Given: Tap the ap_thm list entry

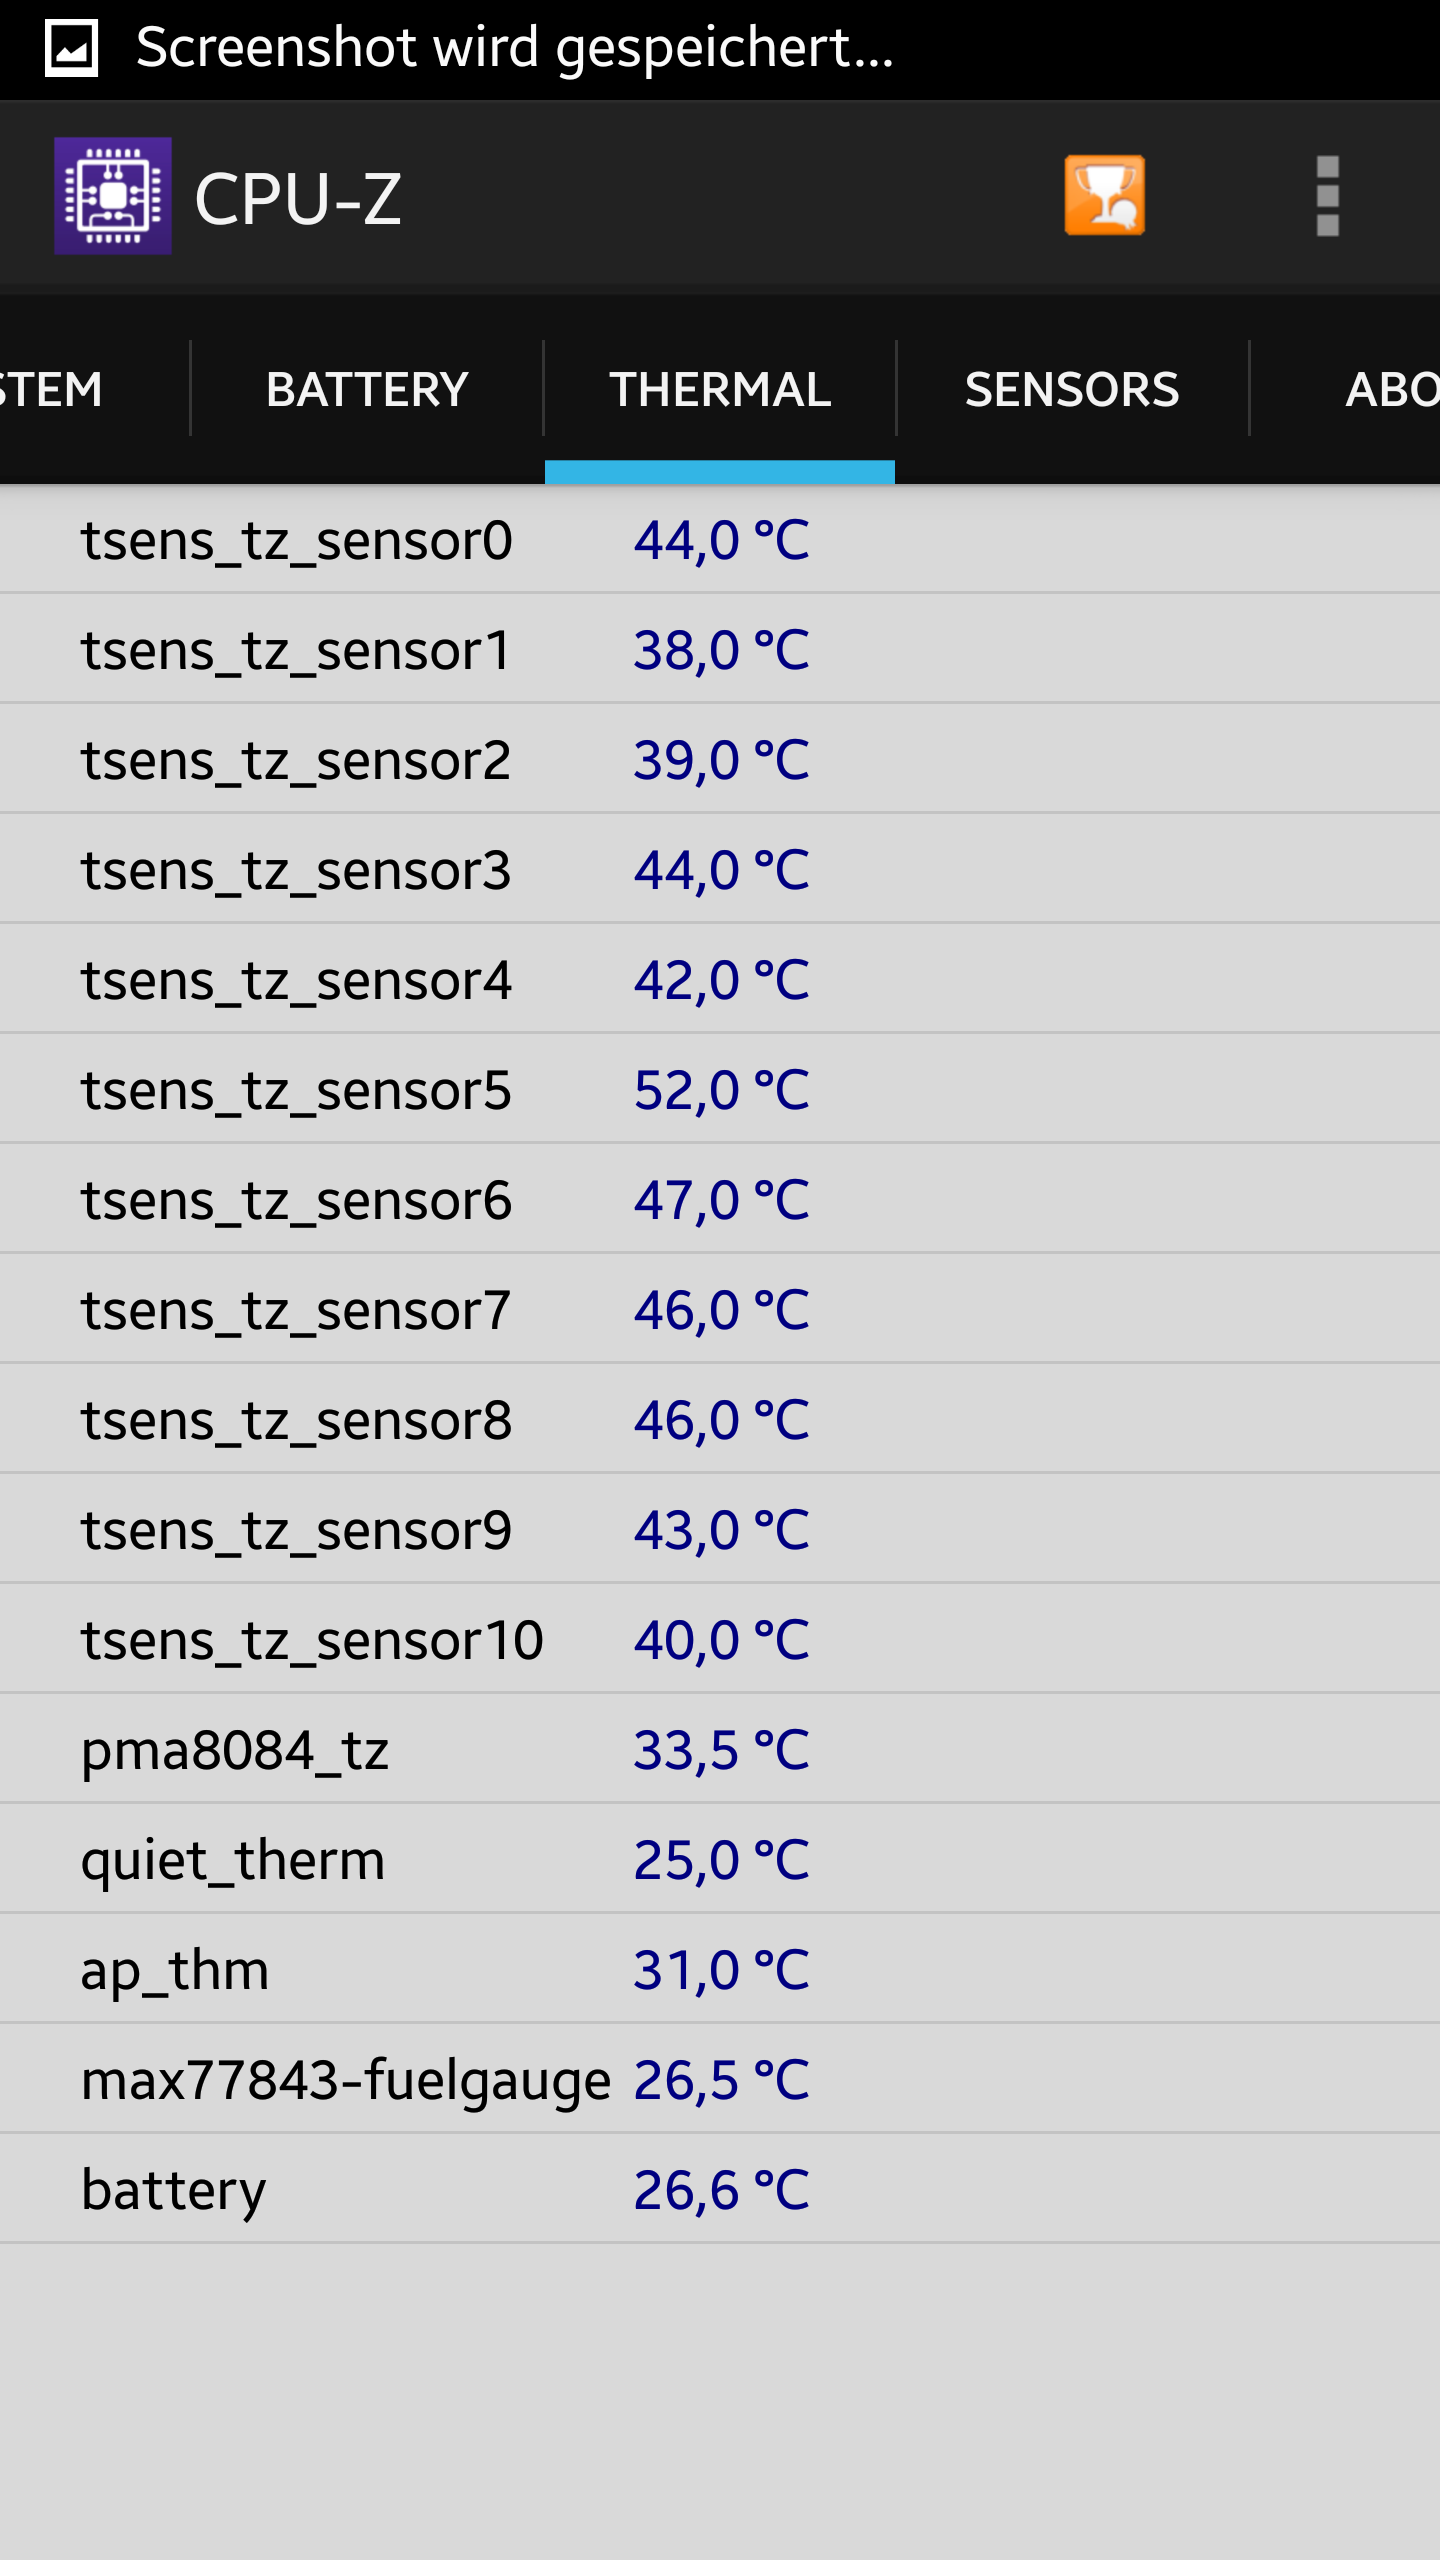Looking at the screenshot, I should tap(720, 1970).
